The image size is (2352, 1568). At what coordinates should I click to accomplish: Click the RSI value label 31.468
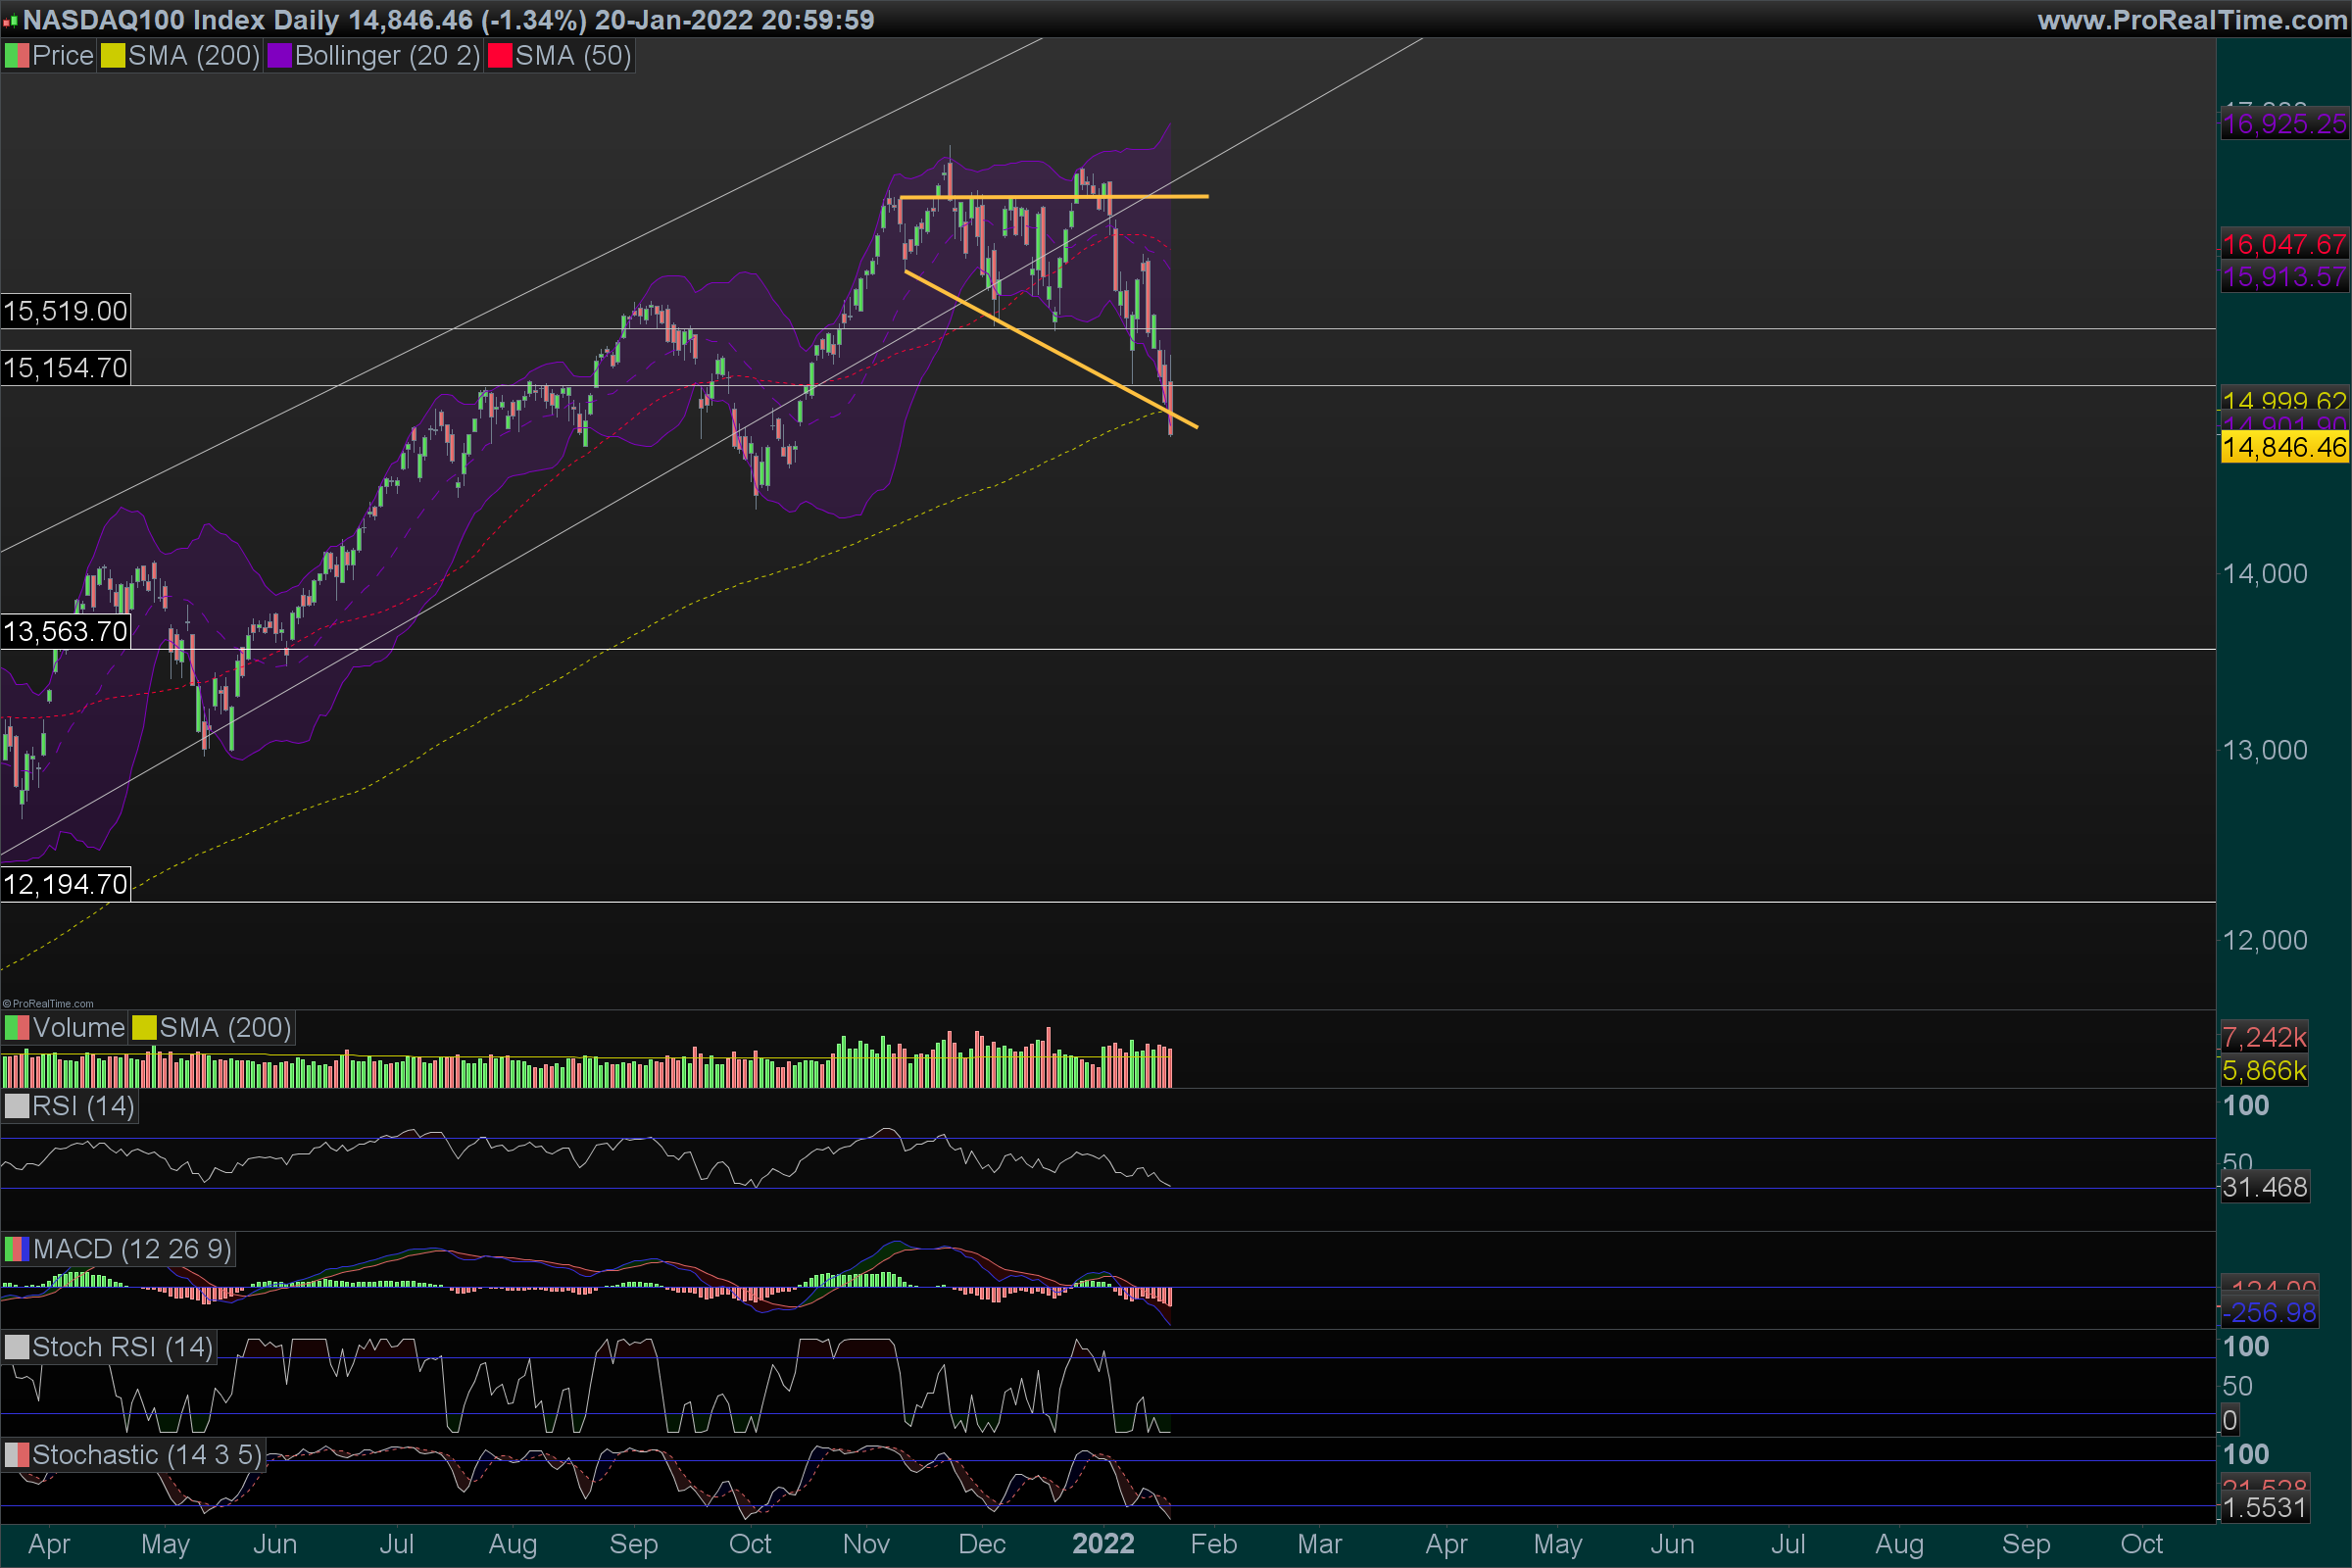click(2265, 1187)
